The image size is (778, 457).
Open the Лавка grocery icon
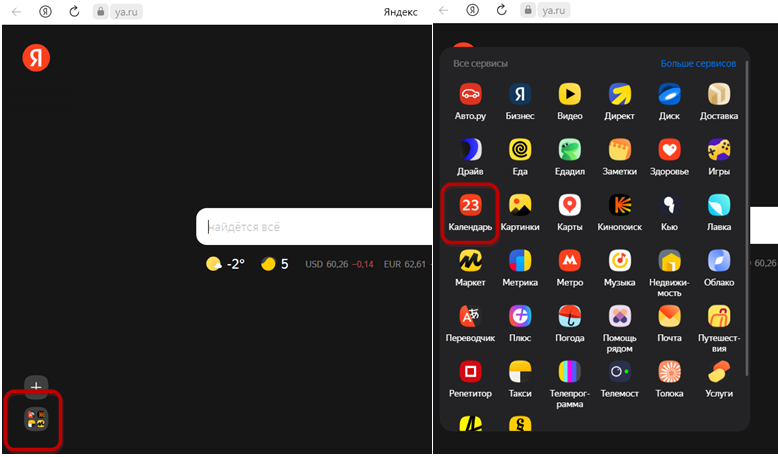tap(719, 205)
